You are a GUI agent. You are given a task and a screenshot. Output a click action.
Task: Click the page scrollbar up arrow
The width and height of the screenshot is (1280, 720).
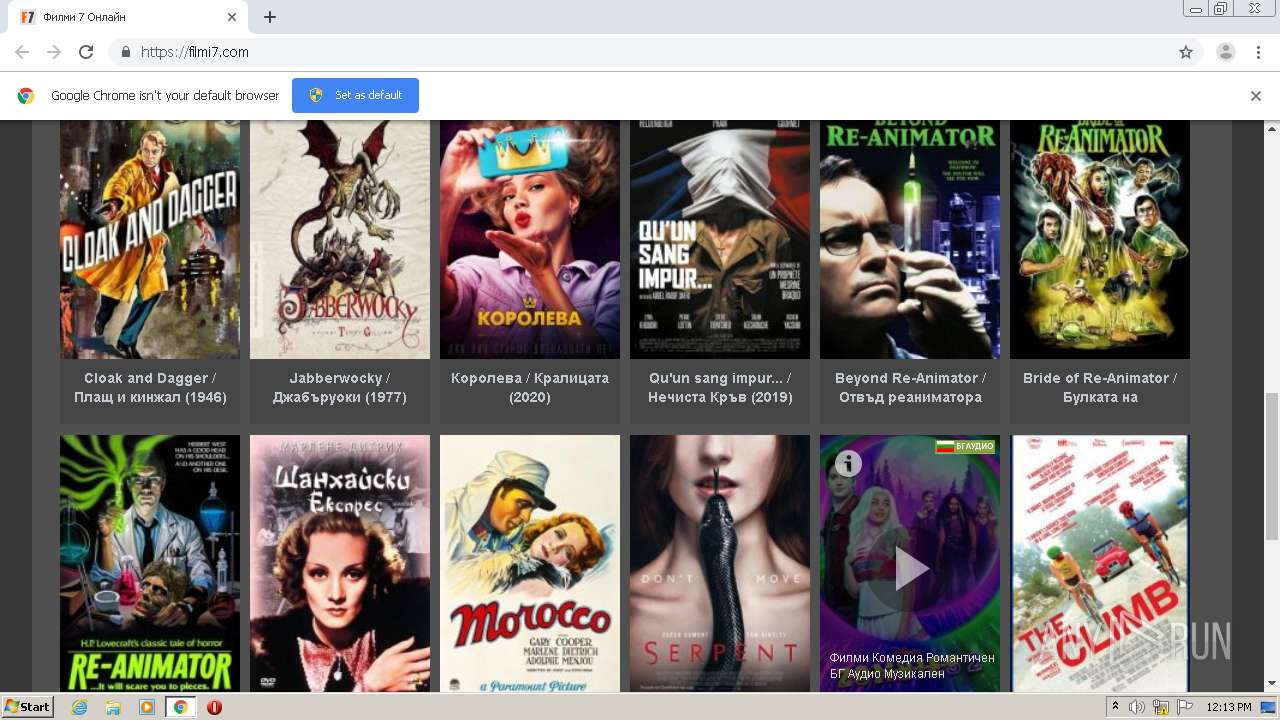(x=1272, y=128)
